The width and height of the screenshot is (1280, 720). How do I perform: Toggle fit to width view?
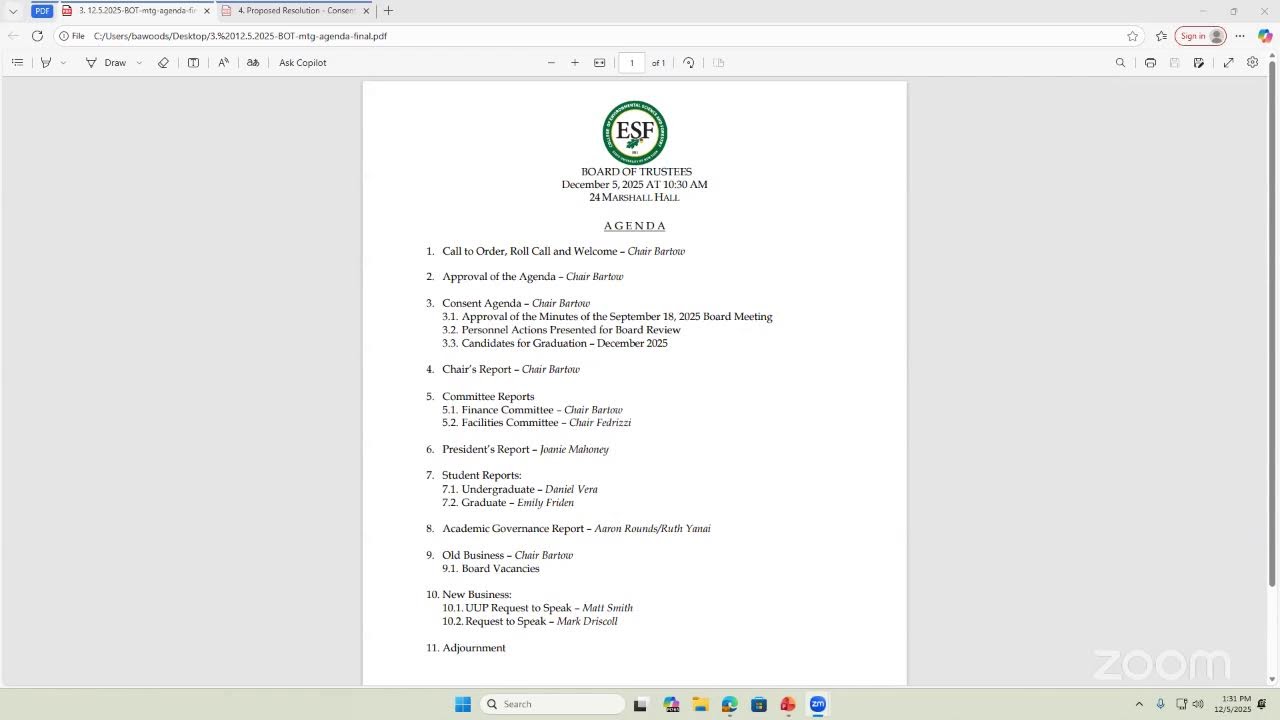600,62
